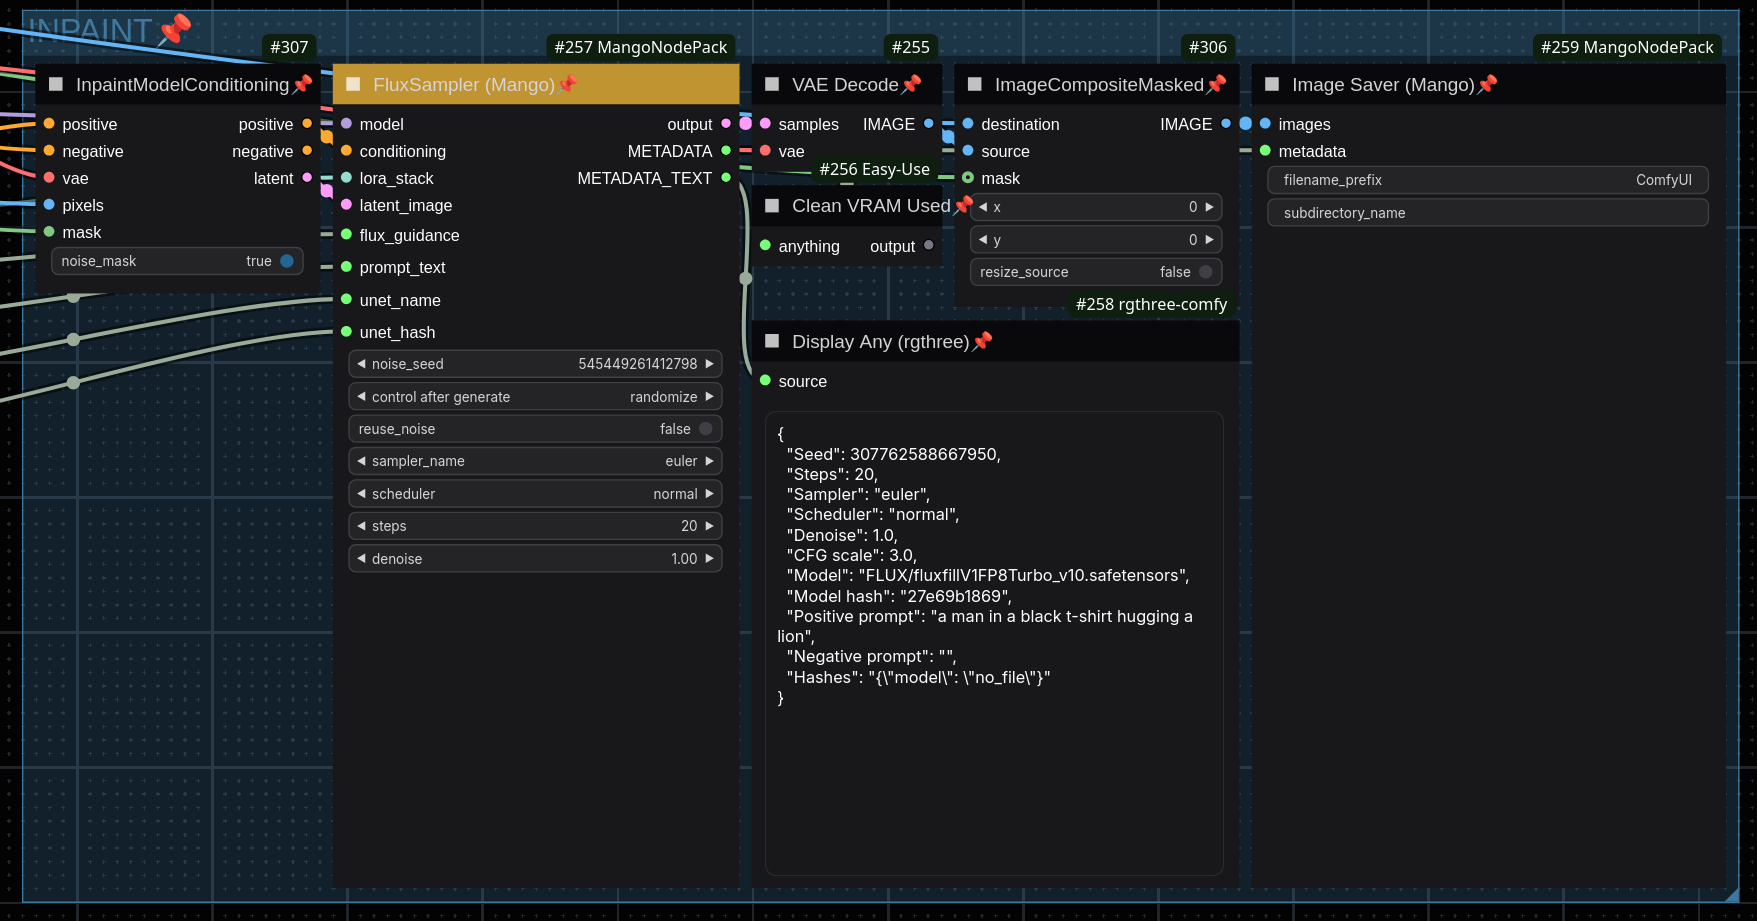Click the pin icon on InpaintModelConditioning title
The width and height of the screenshot is (1757, 921).
tap(302, 84)
